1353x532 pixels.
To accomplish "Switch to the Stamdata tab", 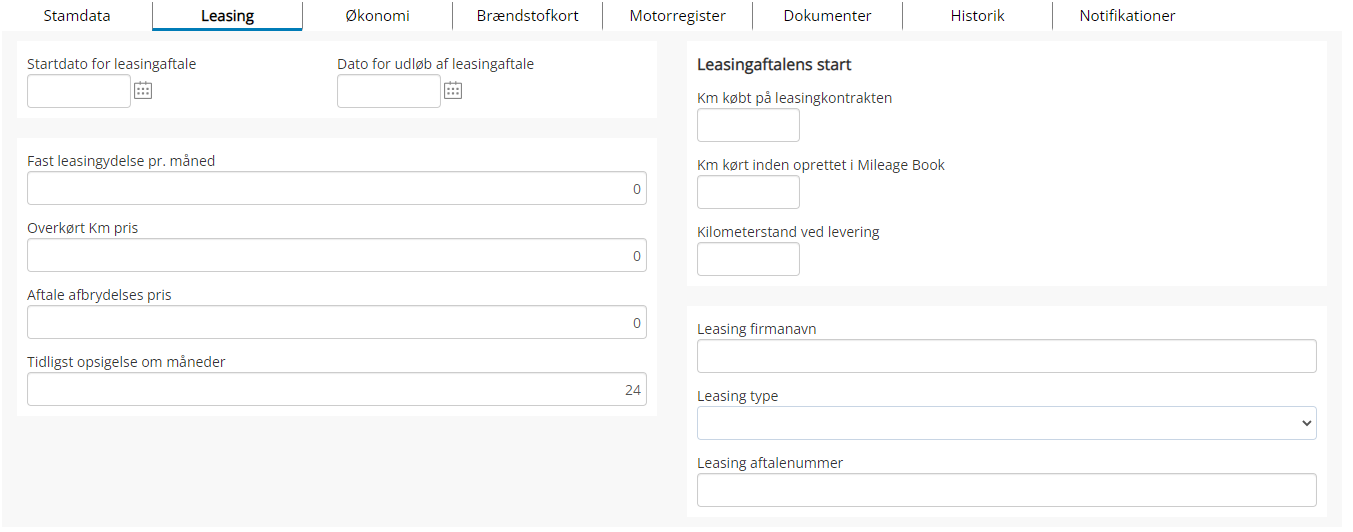I will [x=77, y=16].
